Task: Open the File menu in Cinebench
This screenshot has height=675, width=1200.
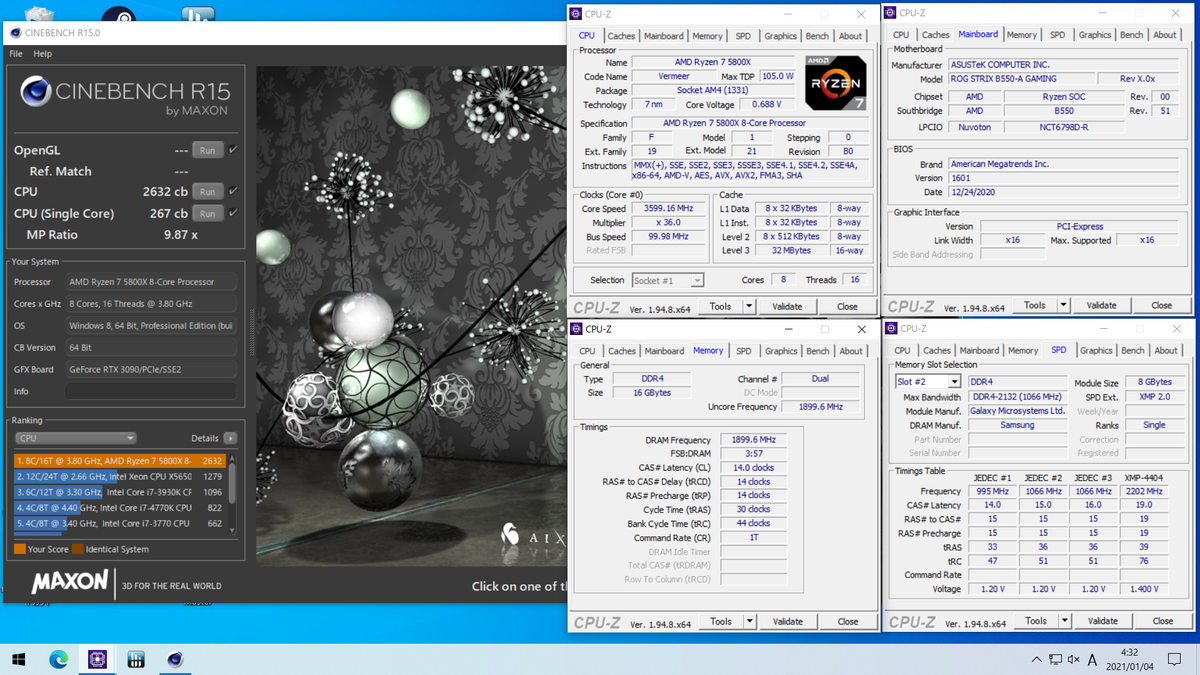Action: pyautogui.click(x=16, y=53)
